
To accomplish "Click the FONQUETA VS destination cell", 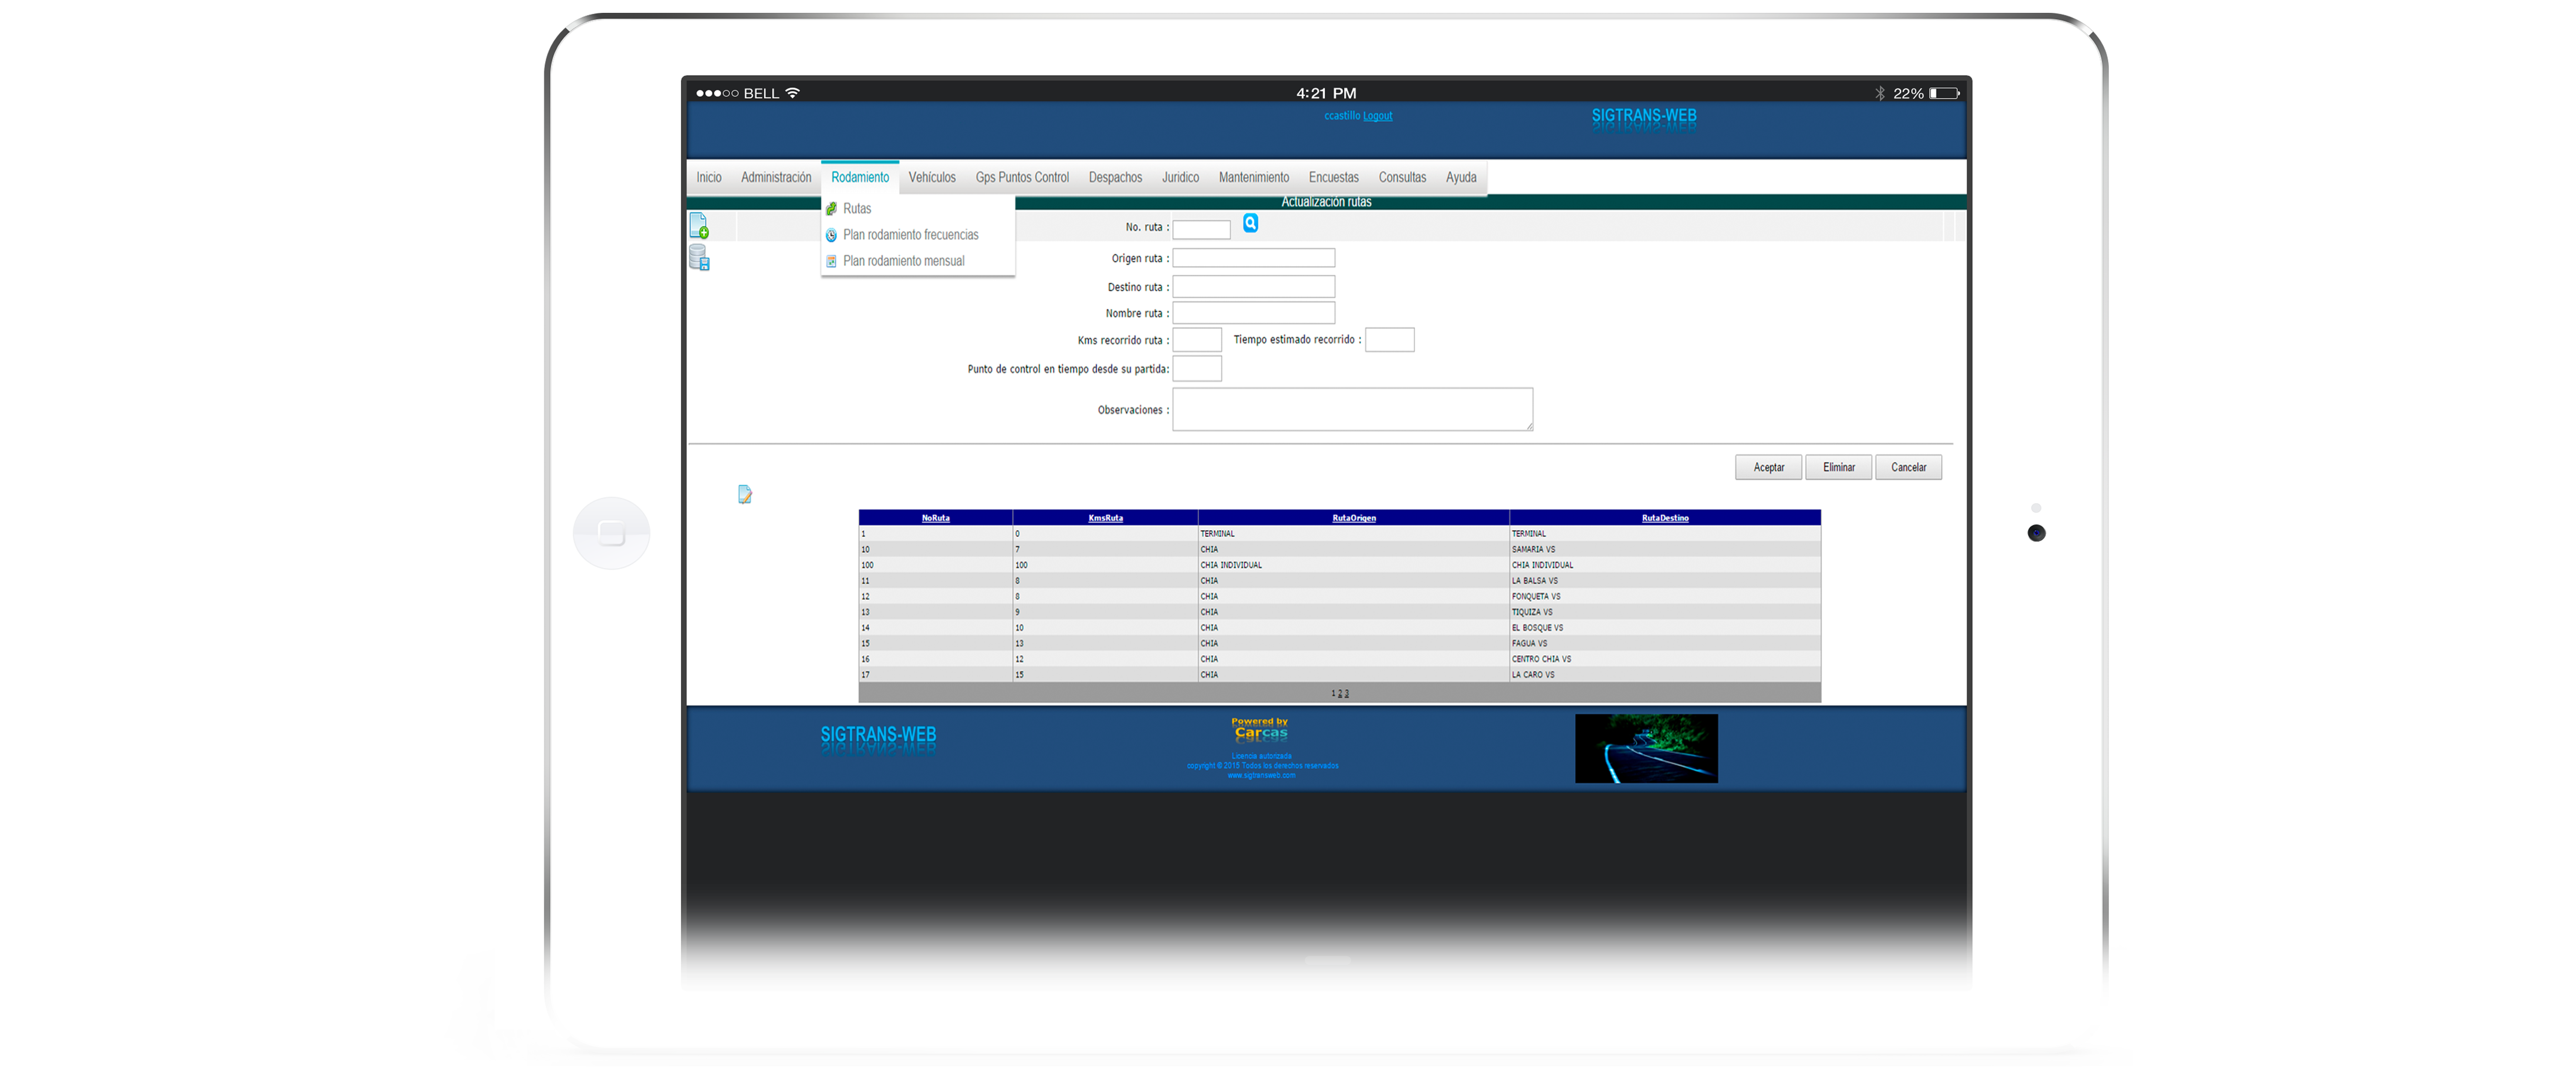I will [1664, 596].
